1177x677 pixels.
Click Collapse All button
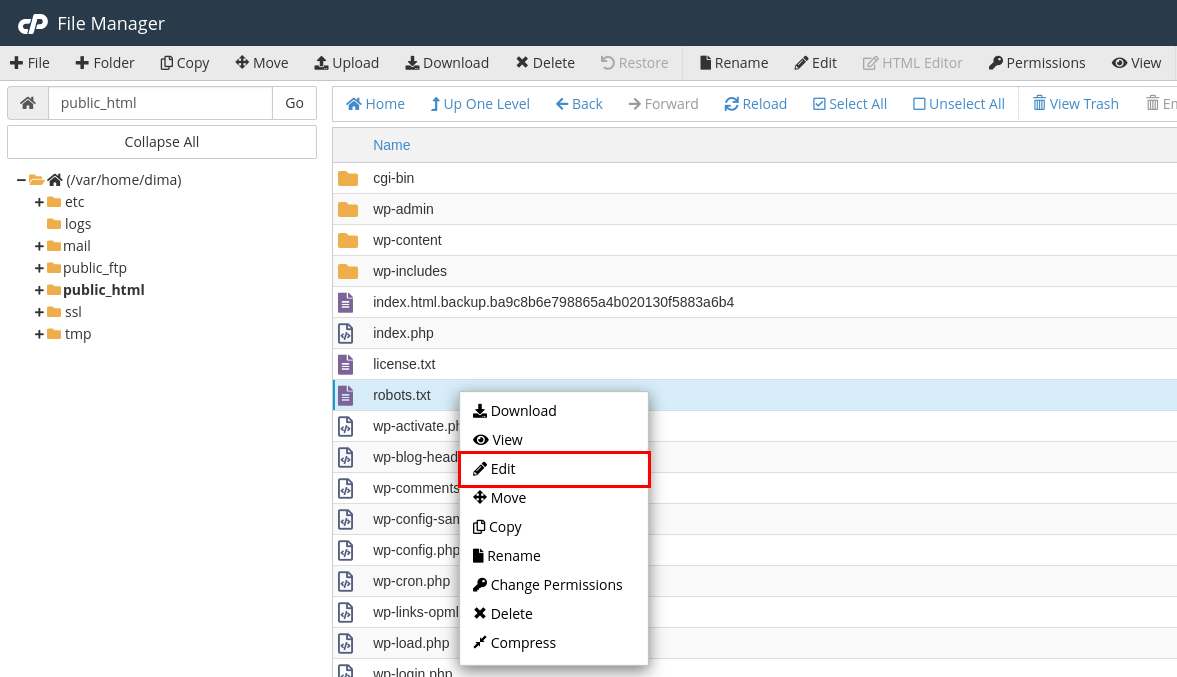[162, 142]
